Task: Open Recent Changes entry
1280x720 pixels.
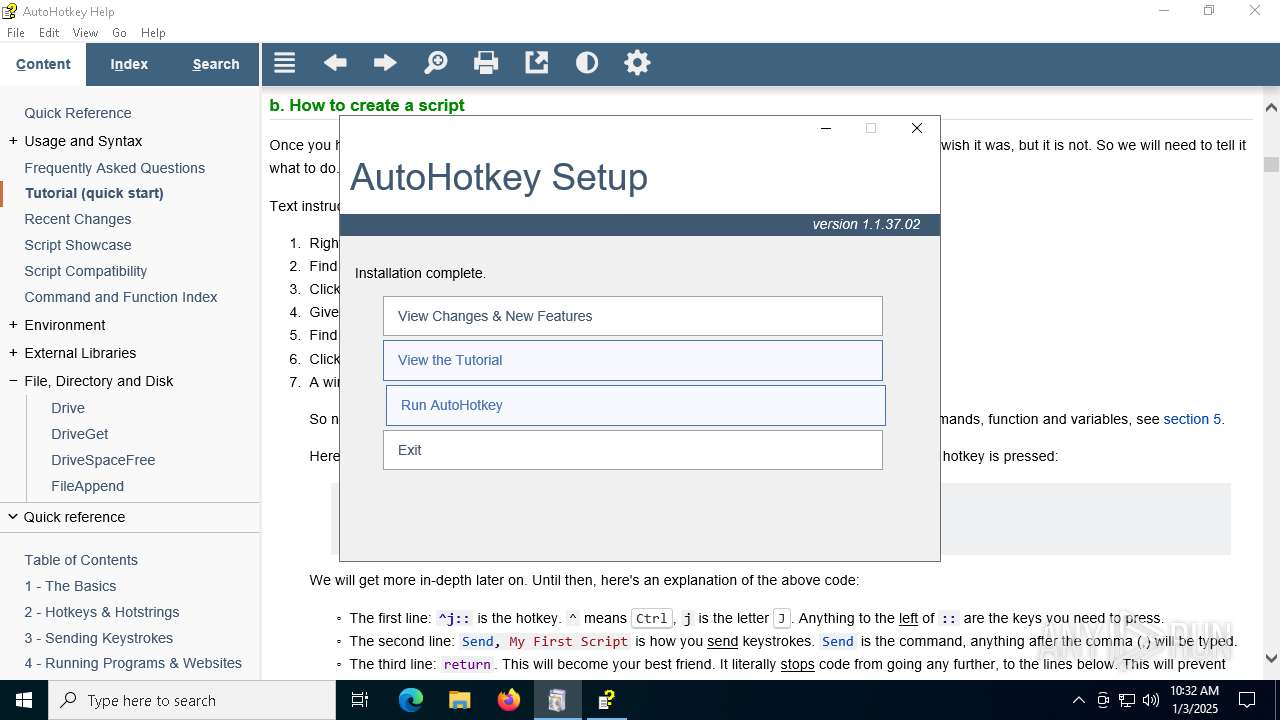Action: (x=78, y=219)
